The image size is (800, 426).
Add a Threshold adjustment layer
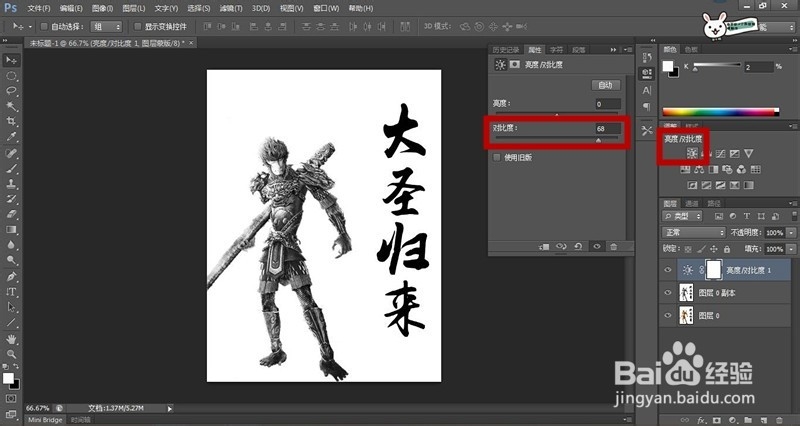click(720, 185)
